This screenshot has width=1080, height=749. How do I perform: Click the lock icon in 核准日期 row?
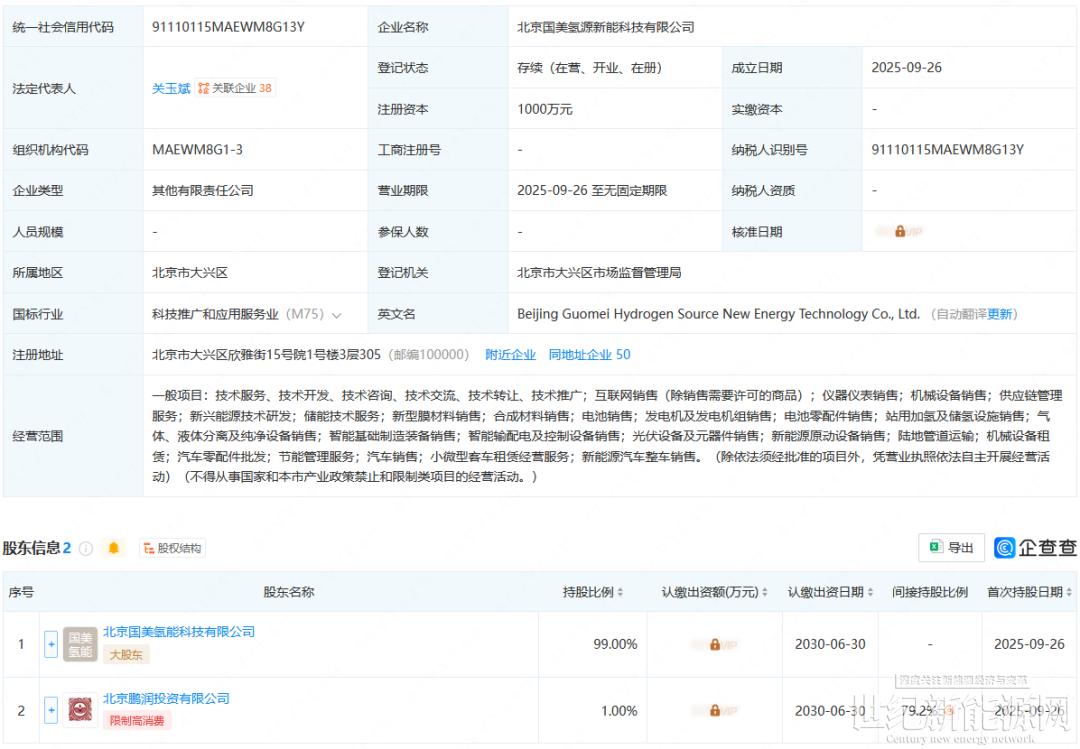coord(900,232)
